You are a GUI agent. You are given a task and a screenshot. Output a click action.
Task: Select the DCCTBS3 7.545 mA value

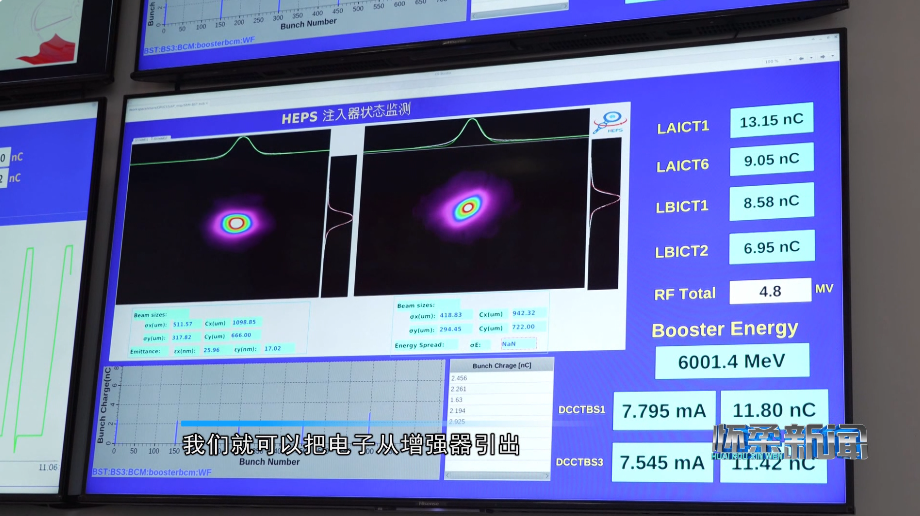coord(662,463)
